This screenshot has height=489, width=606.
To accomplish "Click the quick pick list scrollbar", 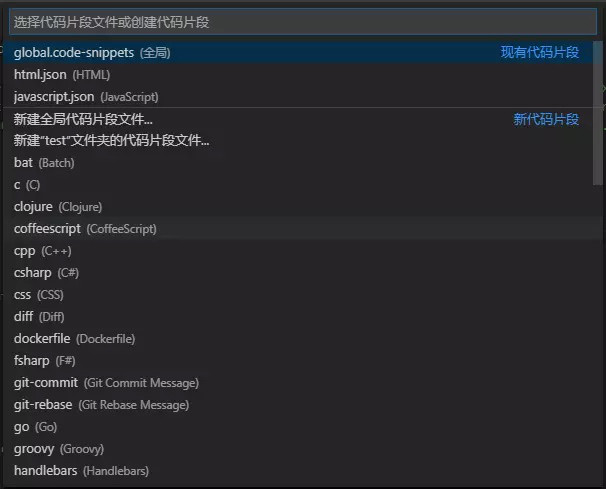I will (598, 110).
